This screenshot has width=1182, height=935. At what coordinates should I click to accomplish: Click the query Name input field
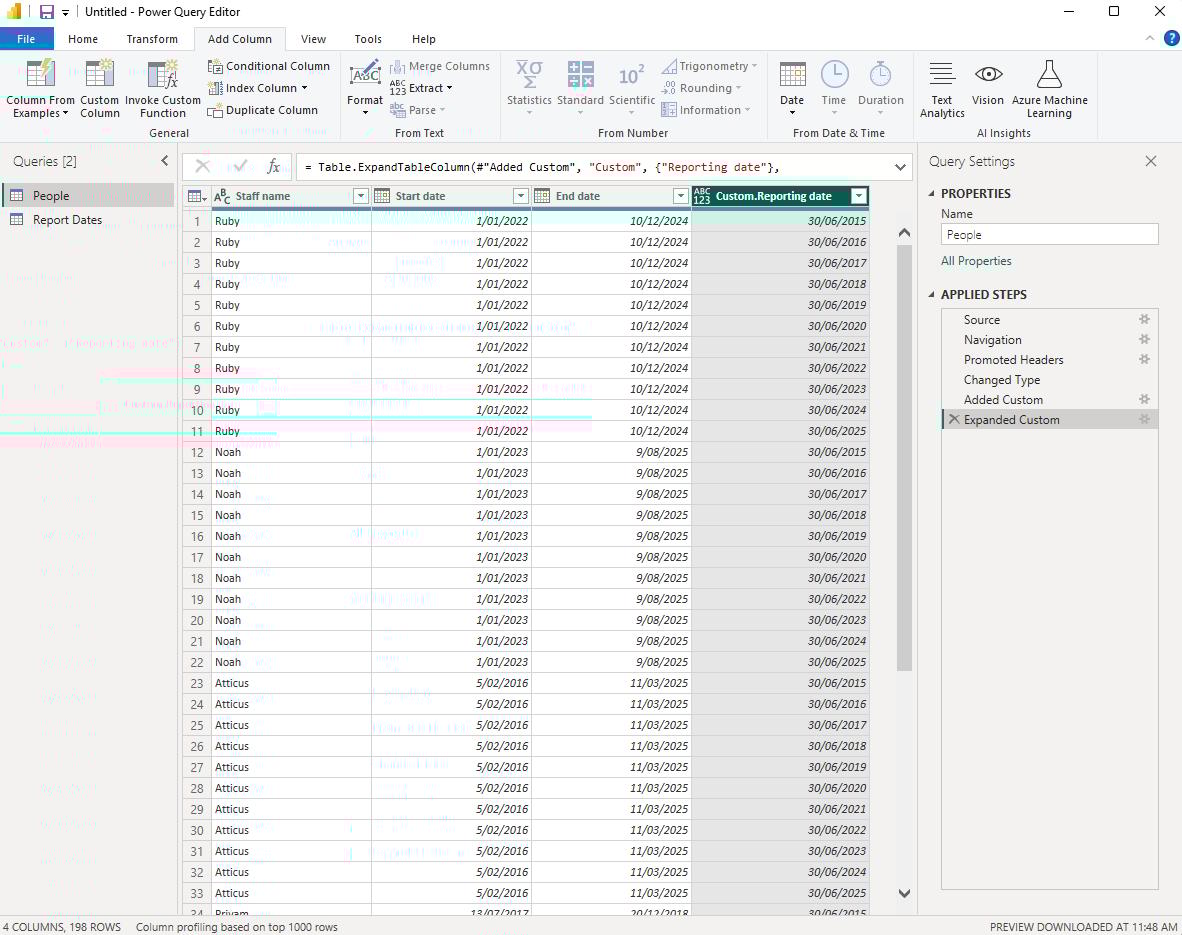tap(1049, 235)
